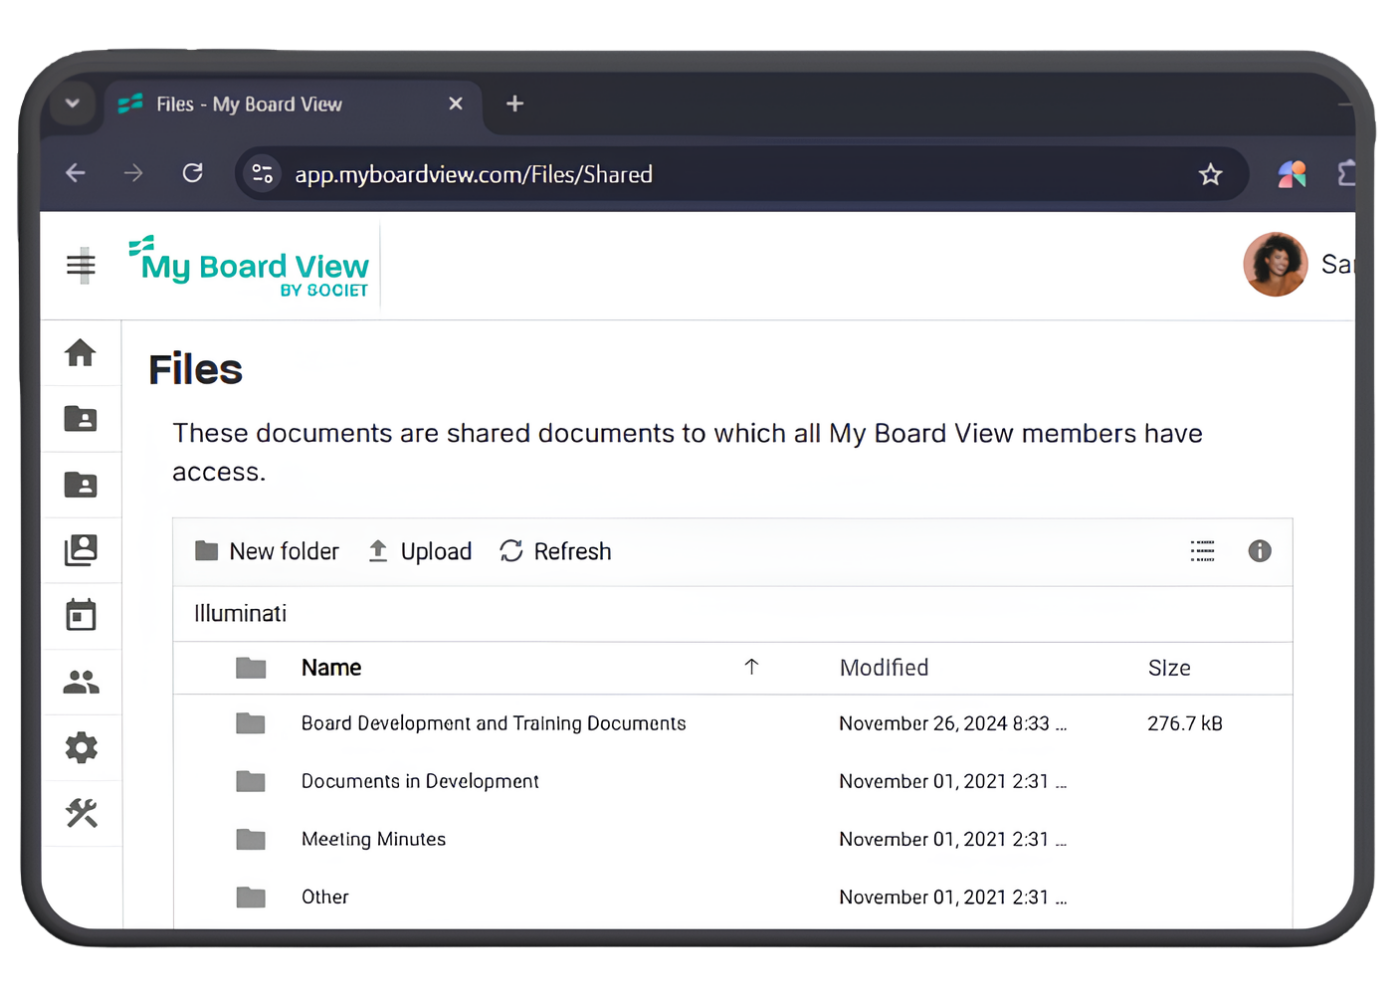The width and height of the screenshot is (1400, 1000).
Task: Bookmark this page with the star
Action: point(1211,175)
